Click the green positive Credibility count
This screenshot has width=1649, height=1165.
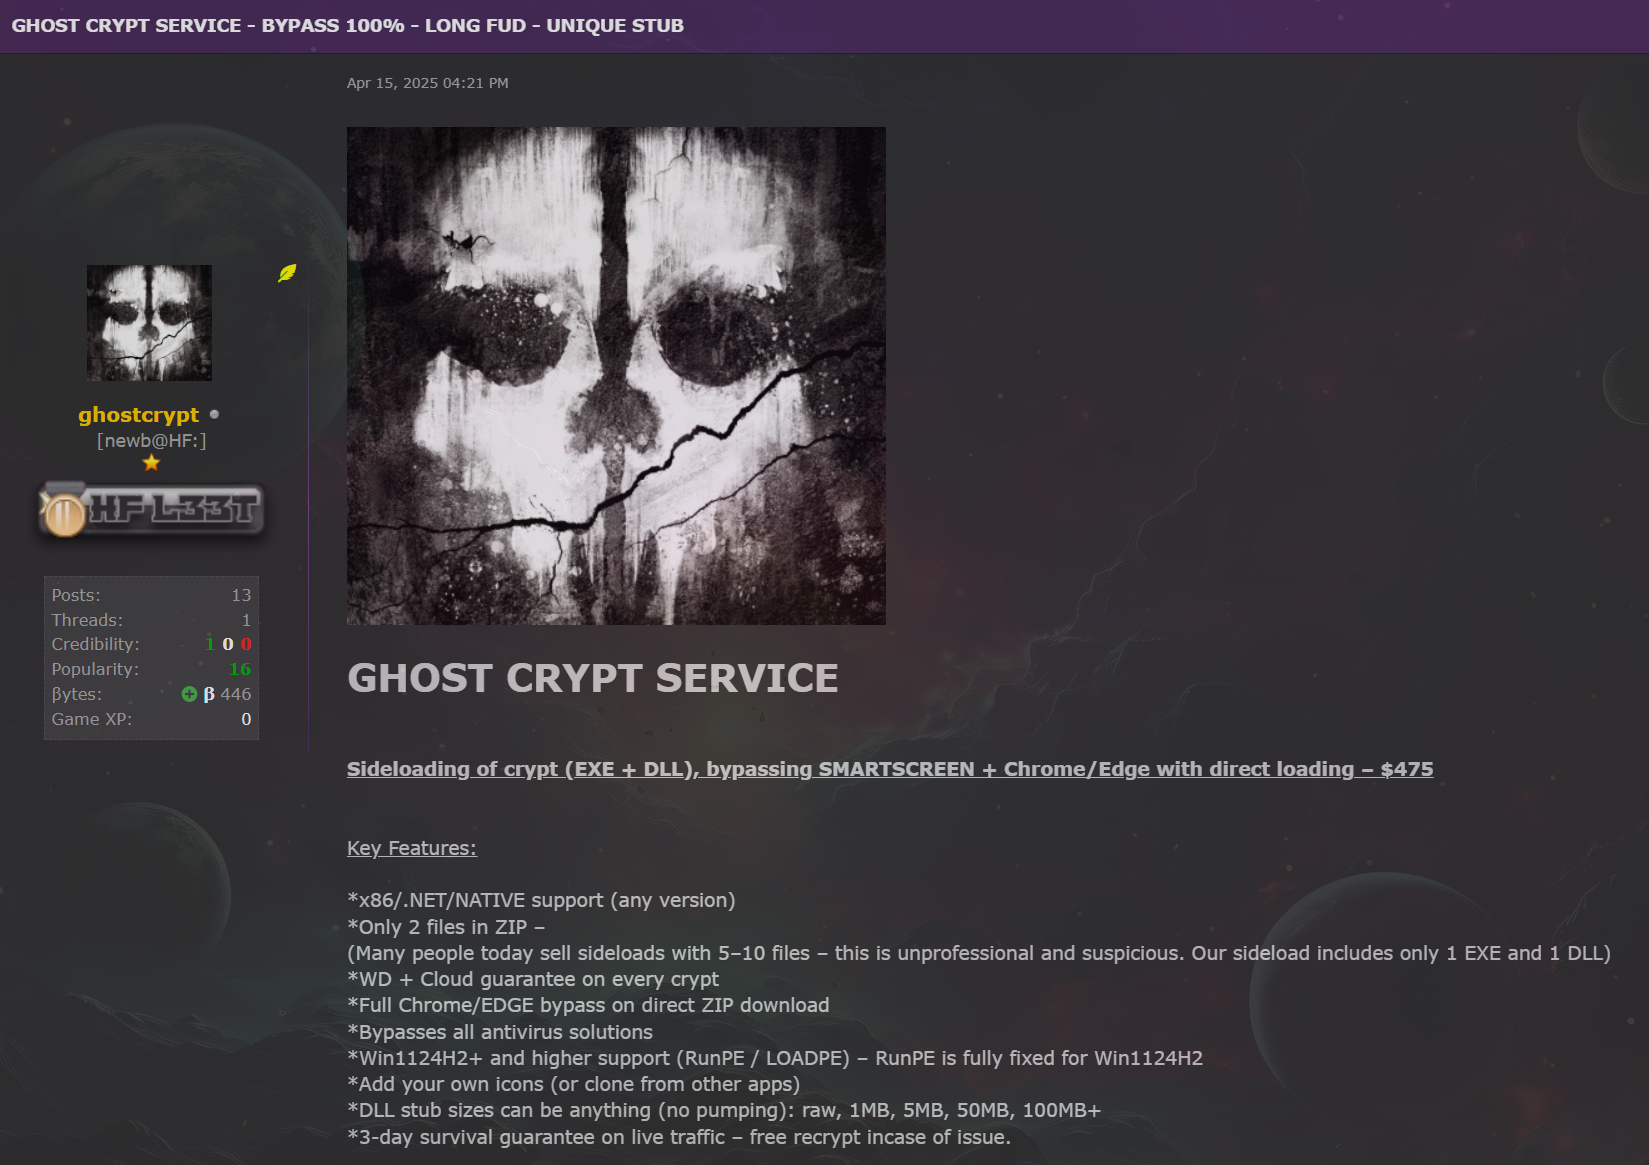coord(209,644)
